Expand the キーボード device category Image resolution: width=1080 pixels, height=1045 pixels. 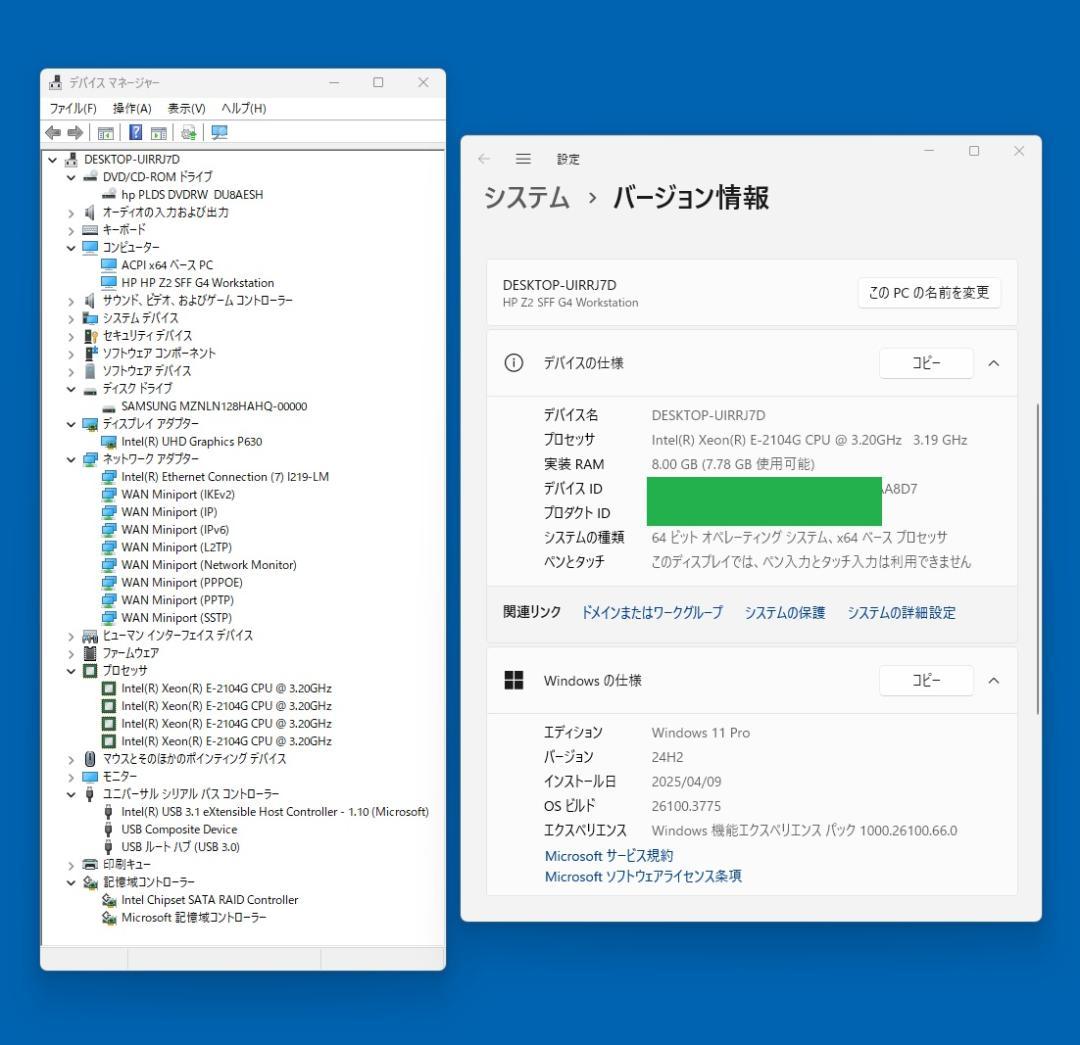69,229
